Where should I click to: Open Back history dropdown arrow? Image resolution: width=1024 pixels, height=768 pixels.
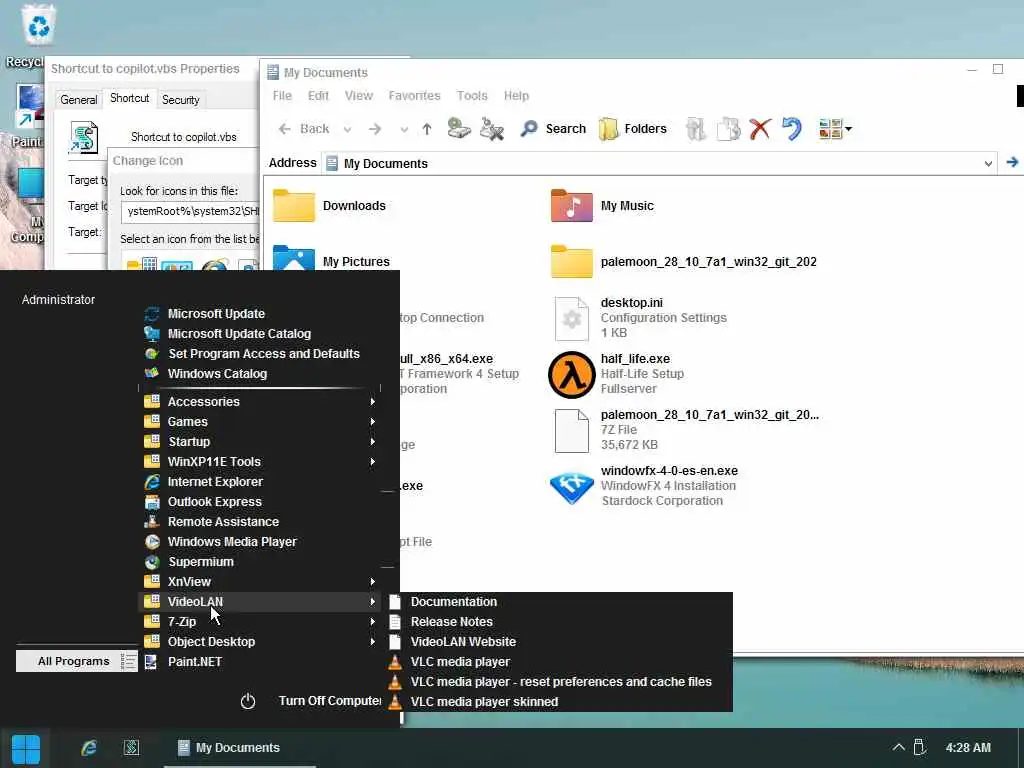[347, 129]
